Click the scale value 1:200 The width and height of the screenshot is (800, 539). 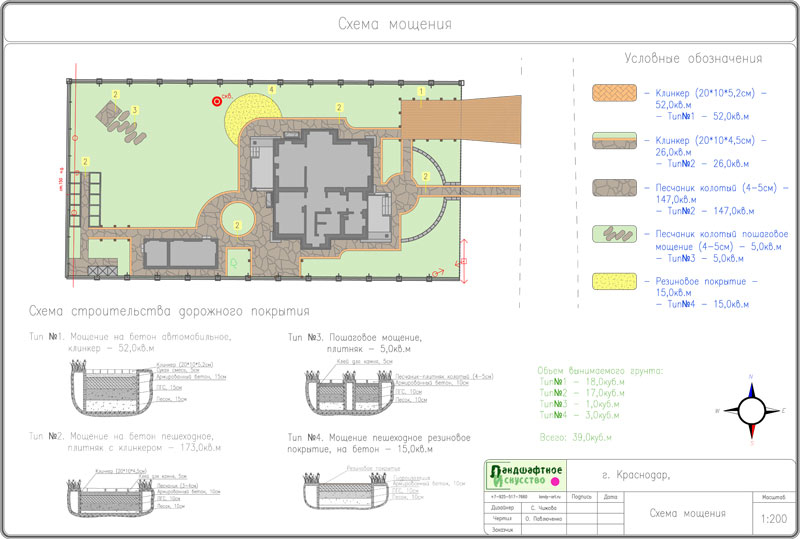tap(773, 519)
